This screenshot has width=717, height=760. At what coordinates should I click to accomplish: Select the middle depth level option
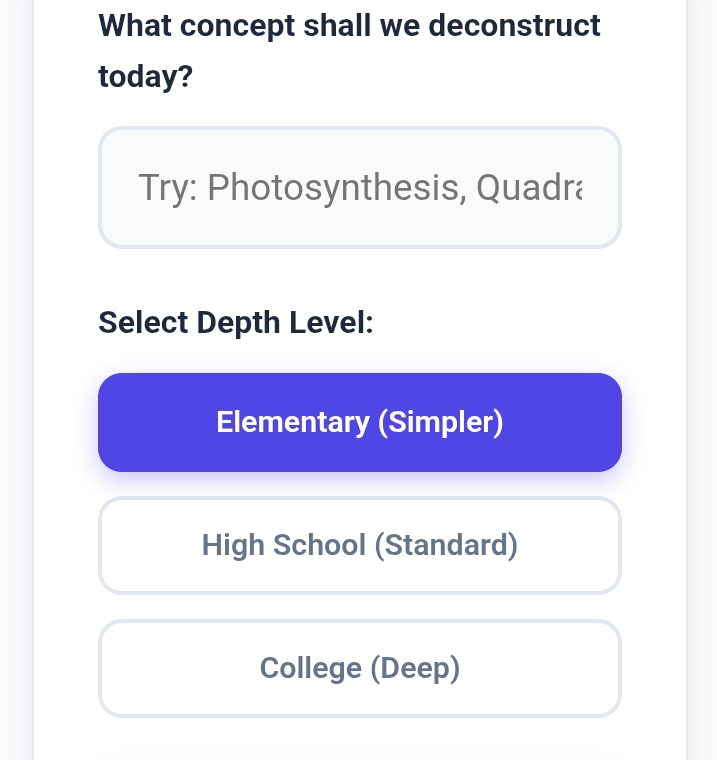pos(360,545)
